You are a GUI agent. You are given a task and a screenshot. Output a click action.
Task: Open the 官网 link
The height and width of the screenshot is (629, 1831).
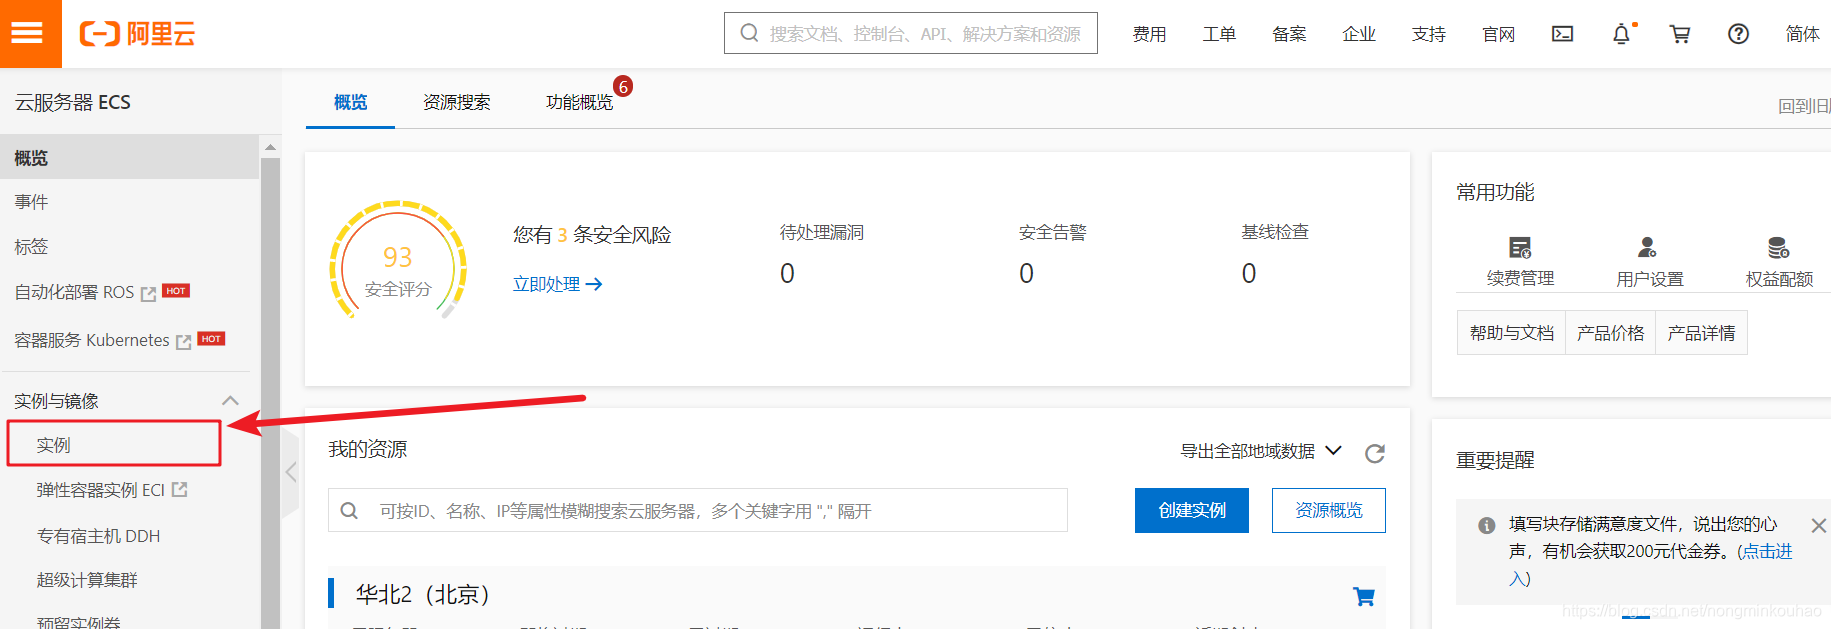pyautogui.click(x=1498, y=34)
